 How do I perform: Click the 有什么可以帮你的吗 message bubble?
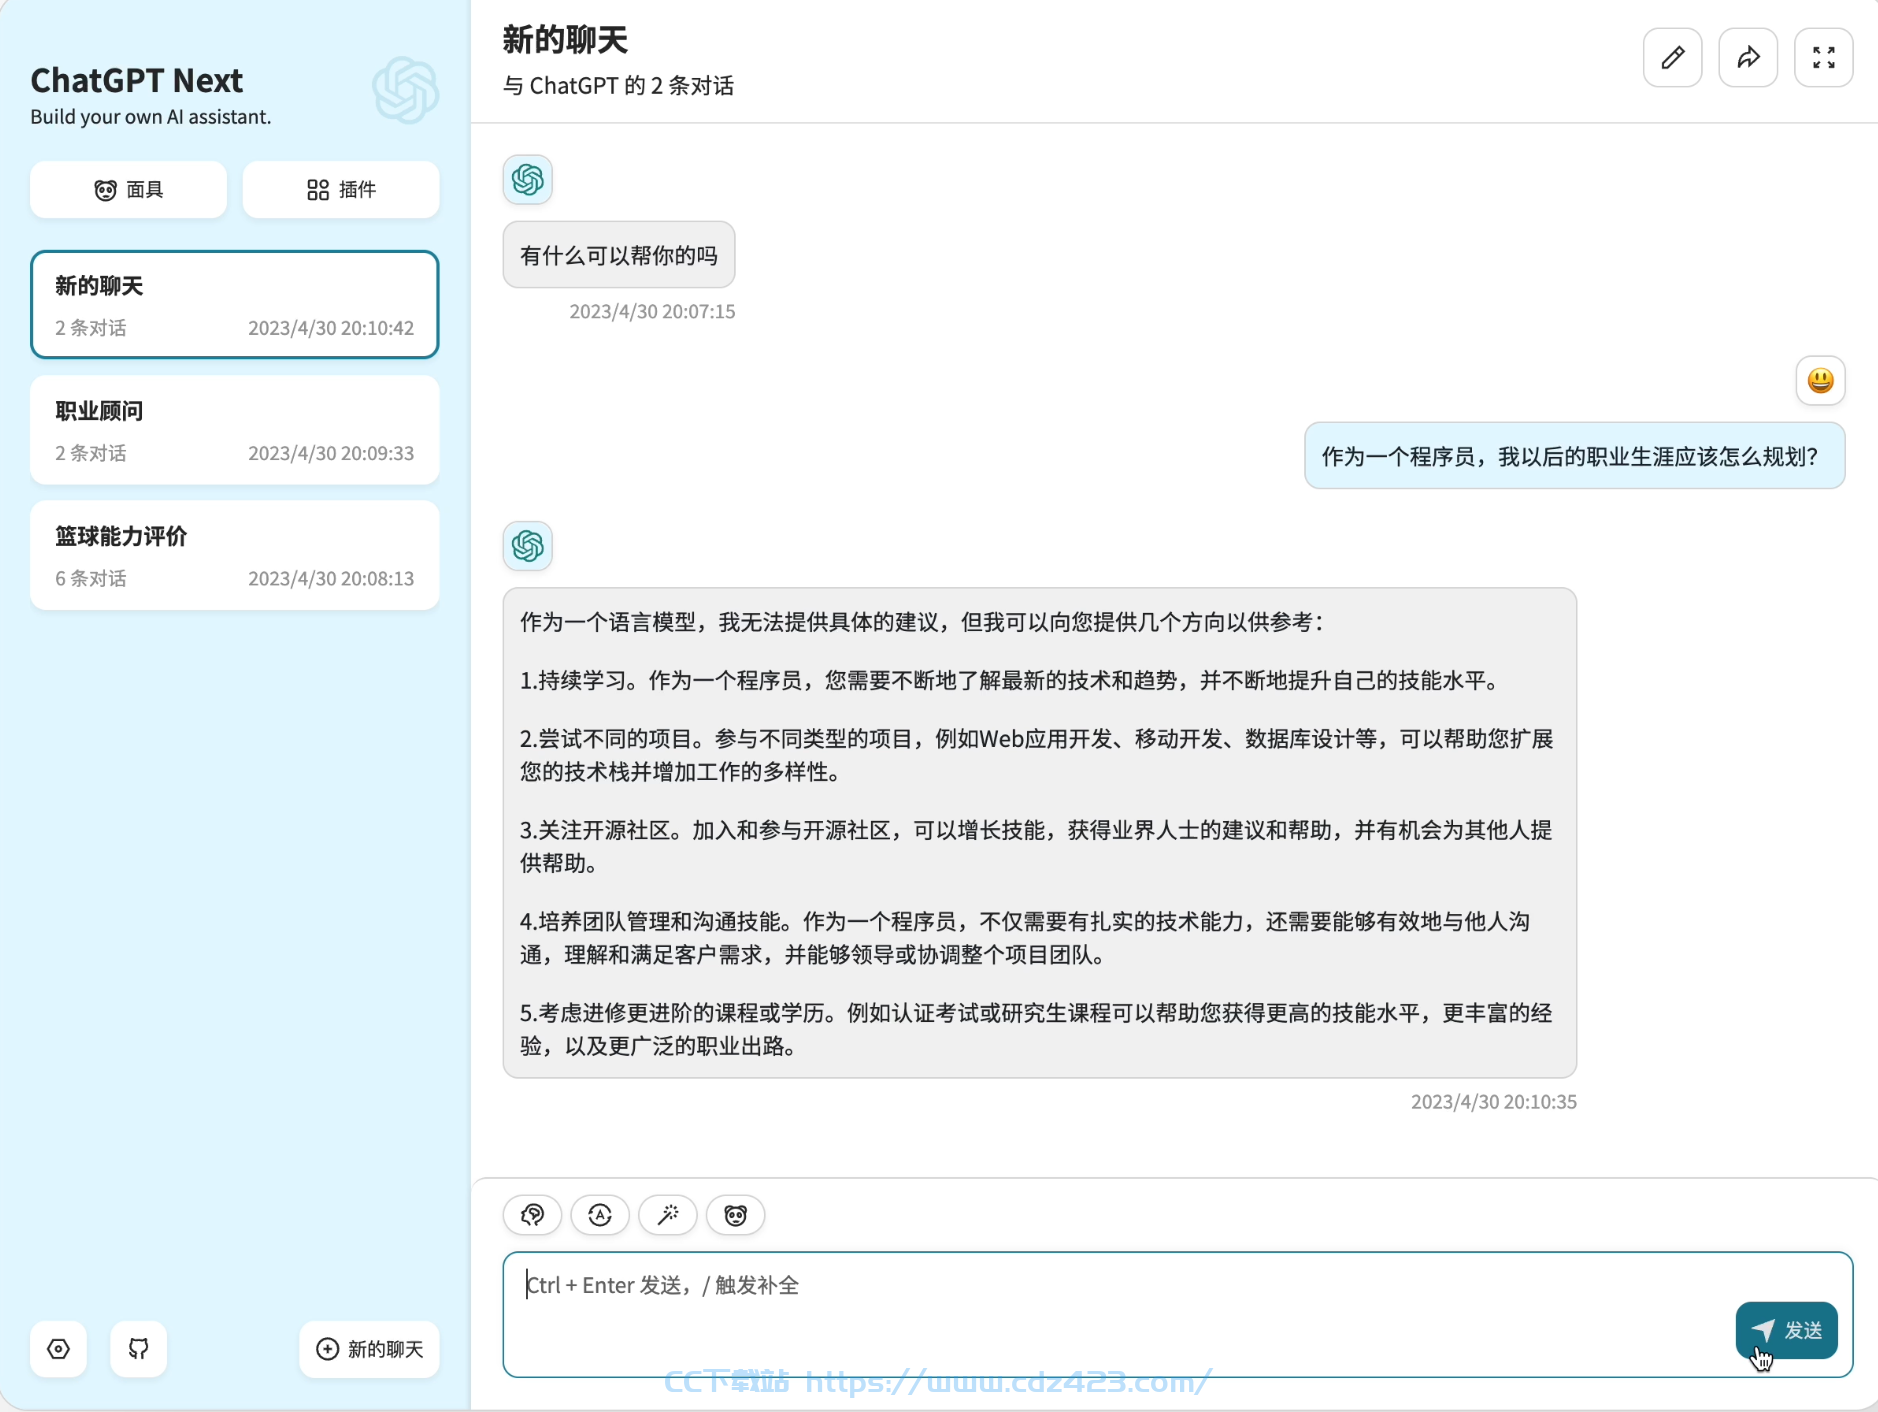click(619, 255)
